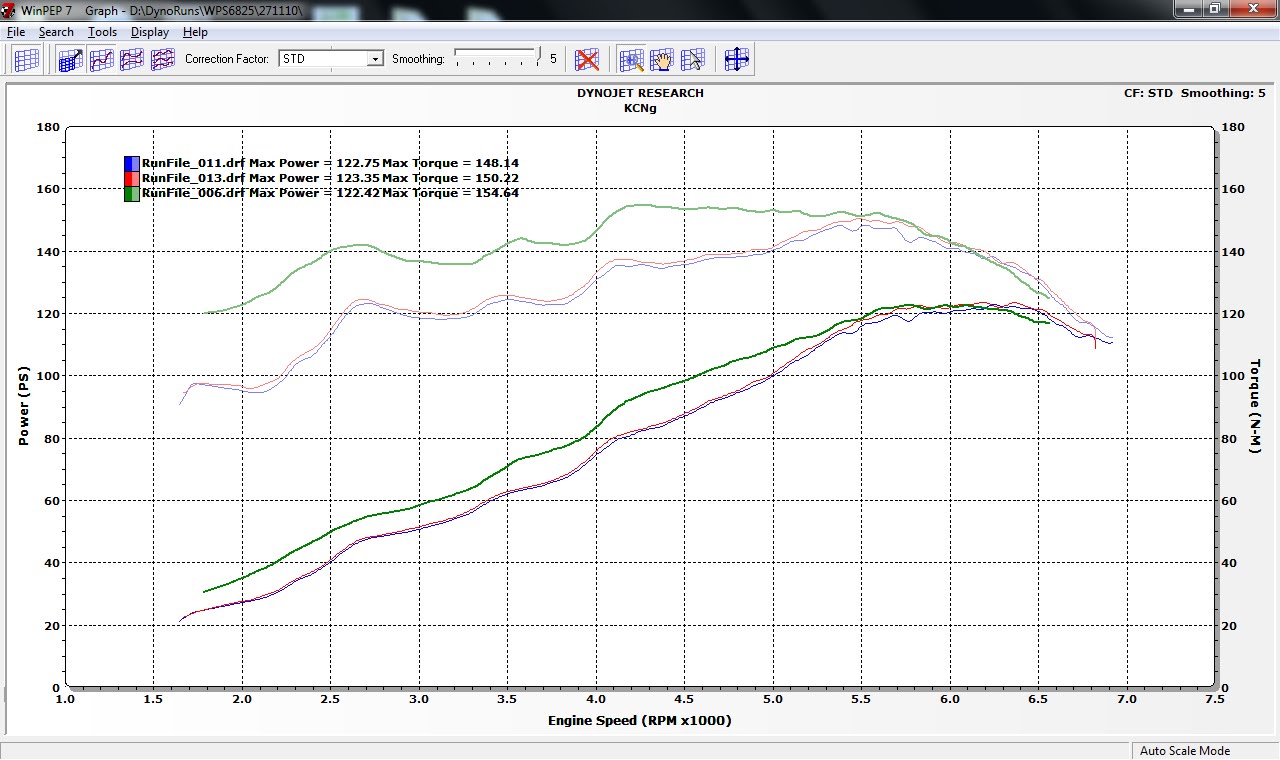The height and width of the screenshot is (760, 1280).
Task: Open the data table grid view icon
Action: coord(26,59)
